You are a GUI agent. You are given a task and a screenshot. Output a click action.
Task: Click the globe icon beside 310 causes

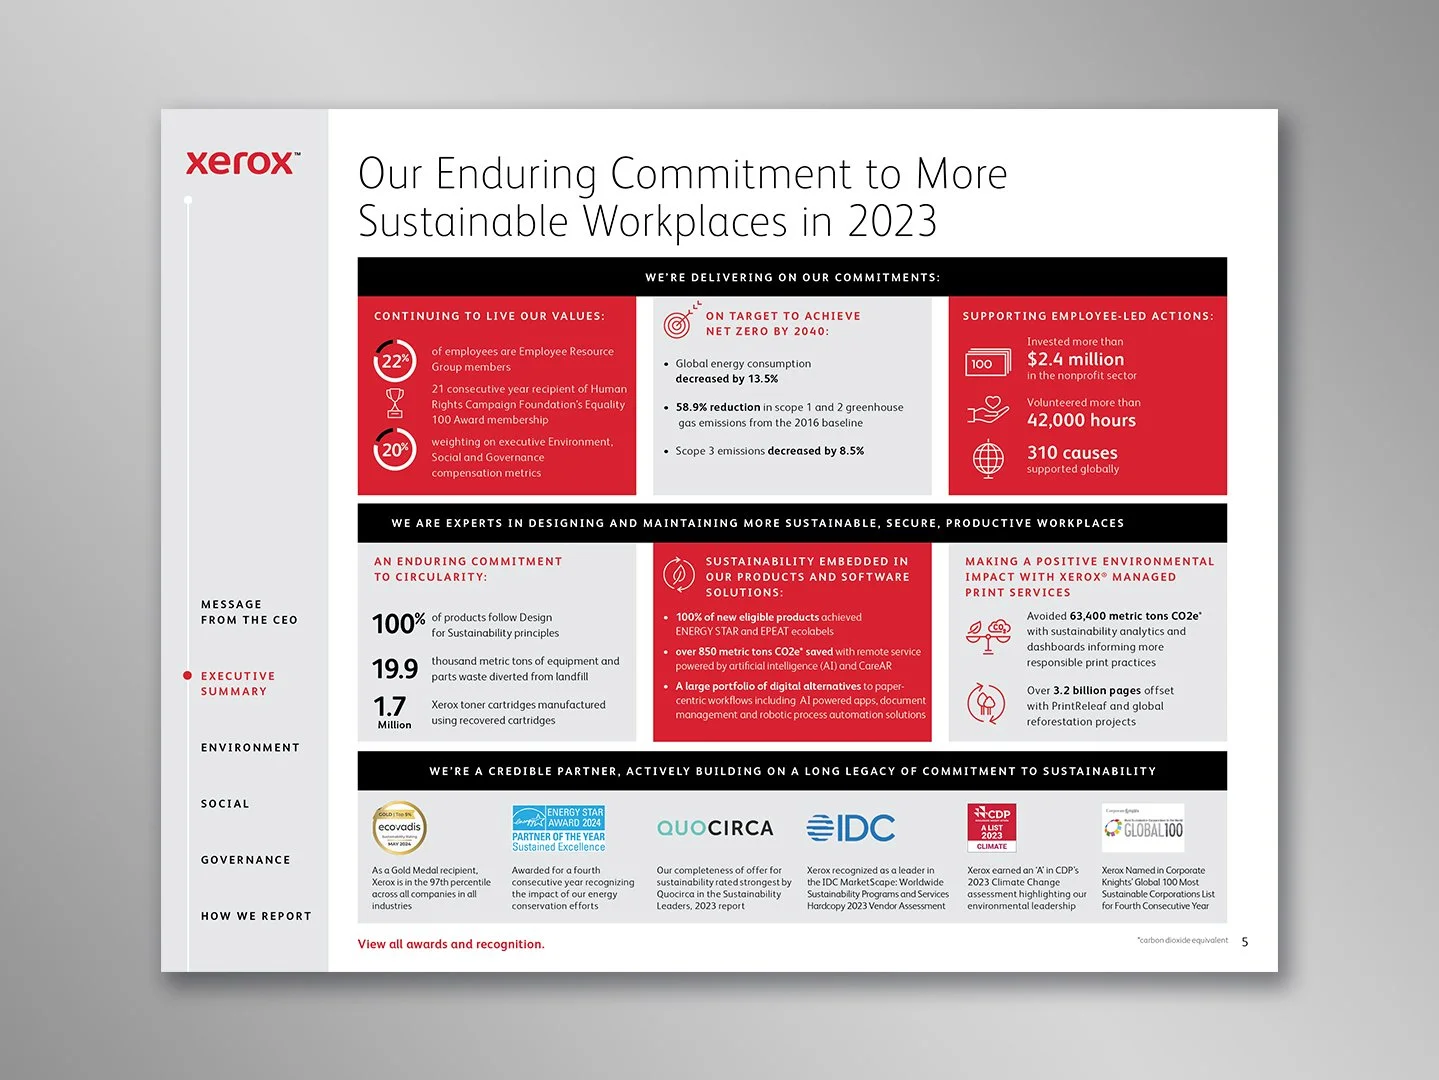[988, 459]
